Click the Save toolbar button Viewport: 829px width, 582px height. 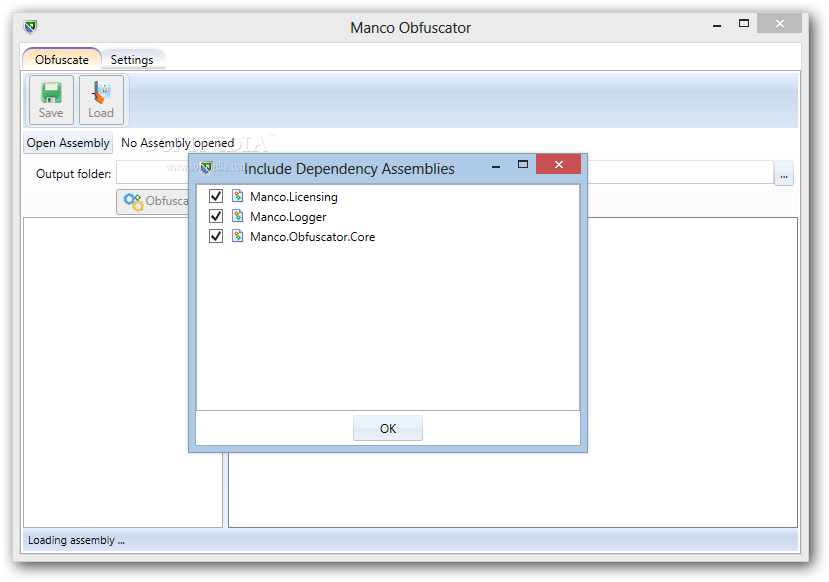51,100
